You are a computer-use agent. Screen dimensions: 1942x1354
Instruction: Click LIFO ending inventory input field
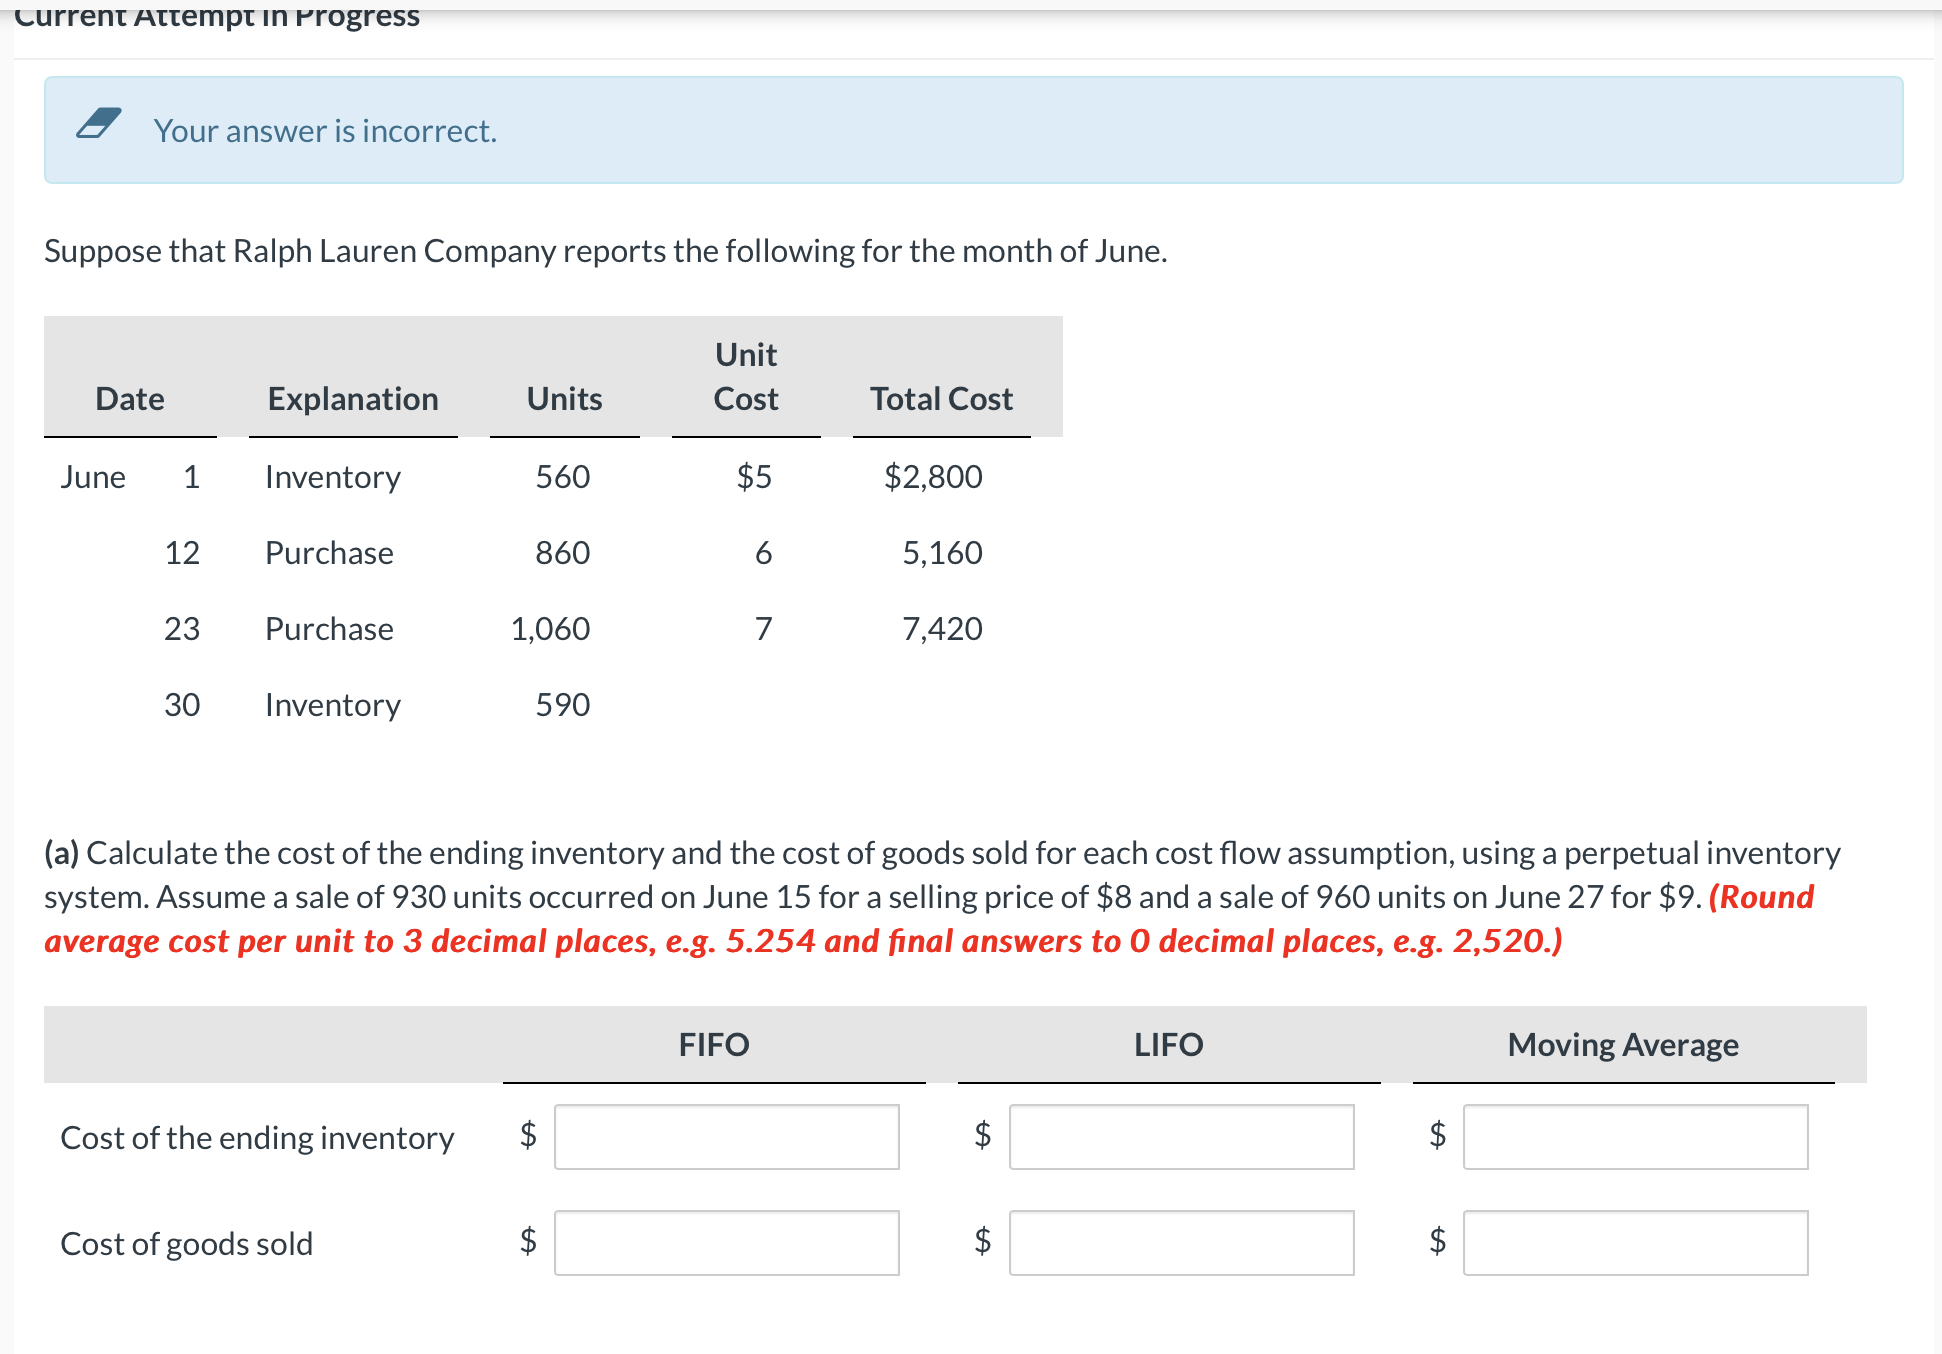(1181, 1137)
